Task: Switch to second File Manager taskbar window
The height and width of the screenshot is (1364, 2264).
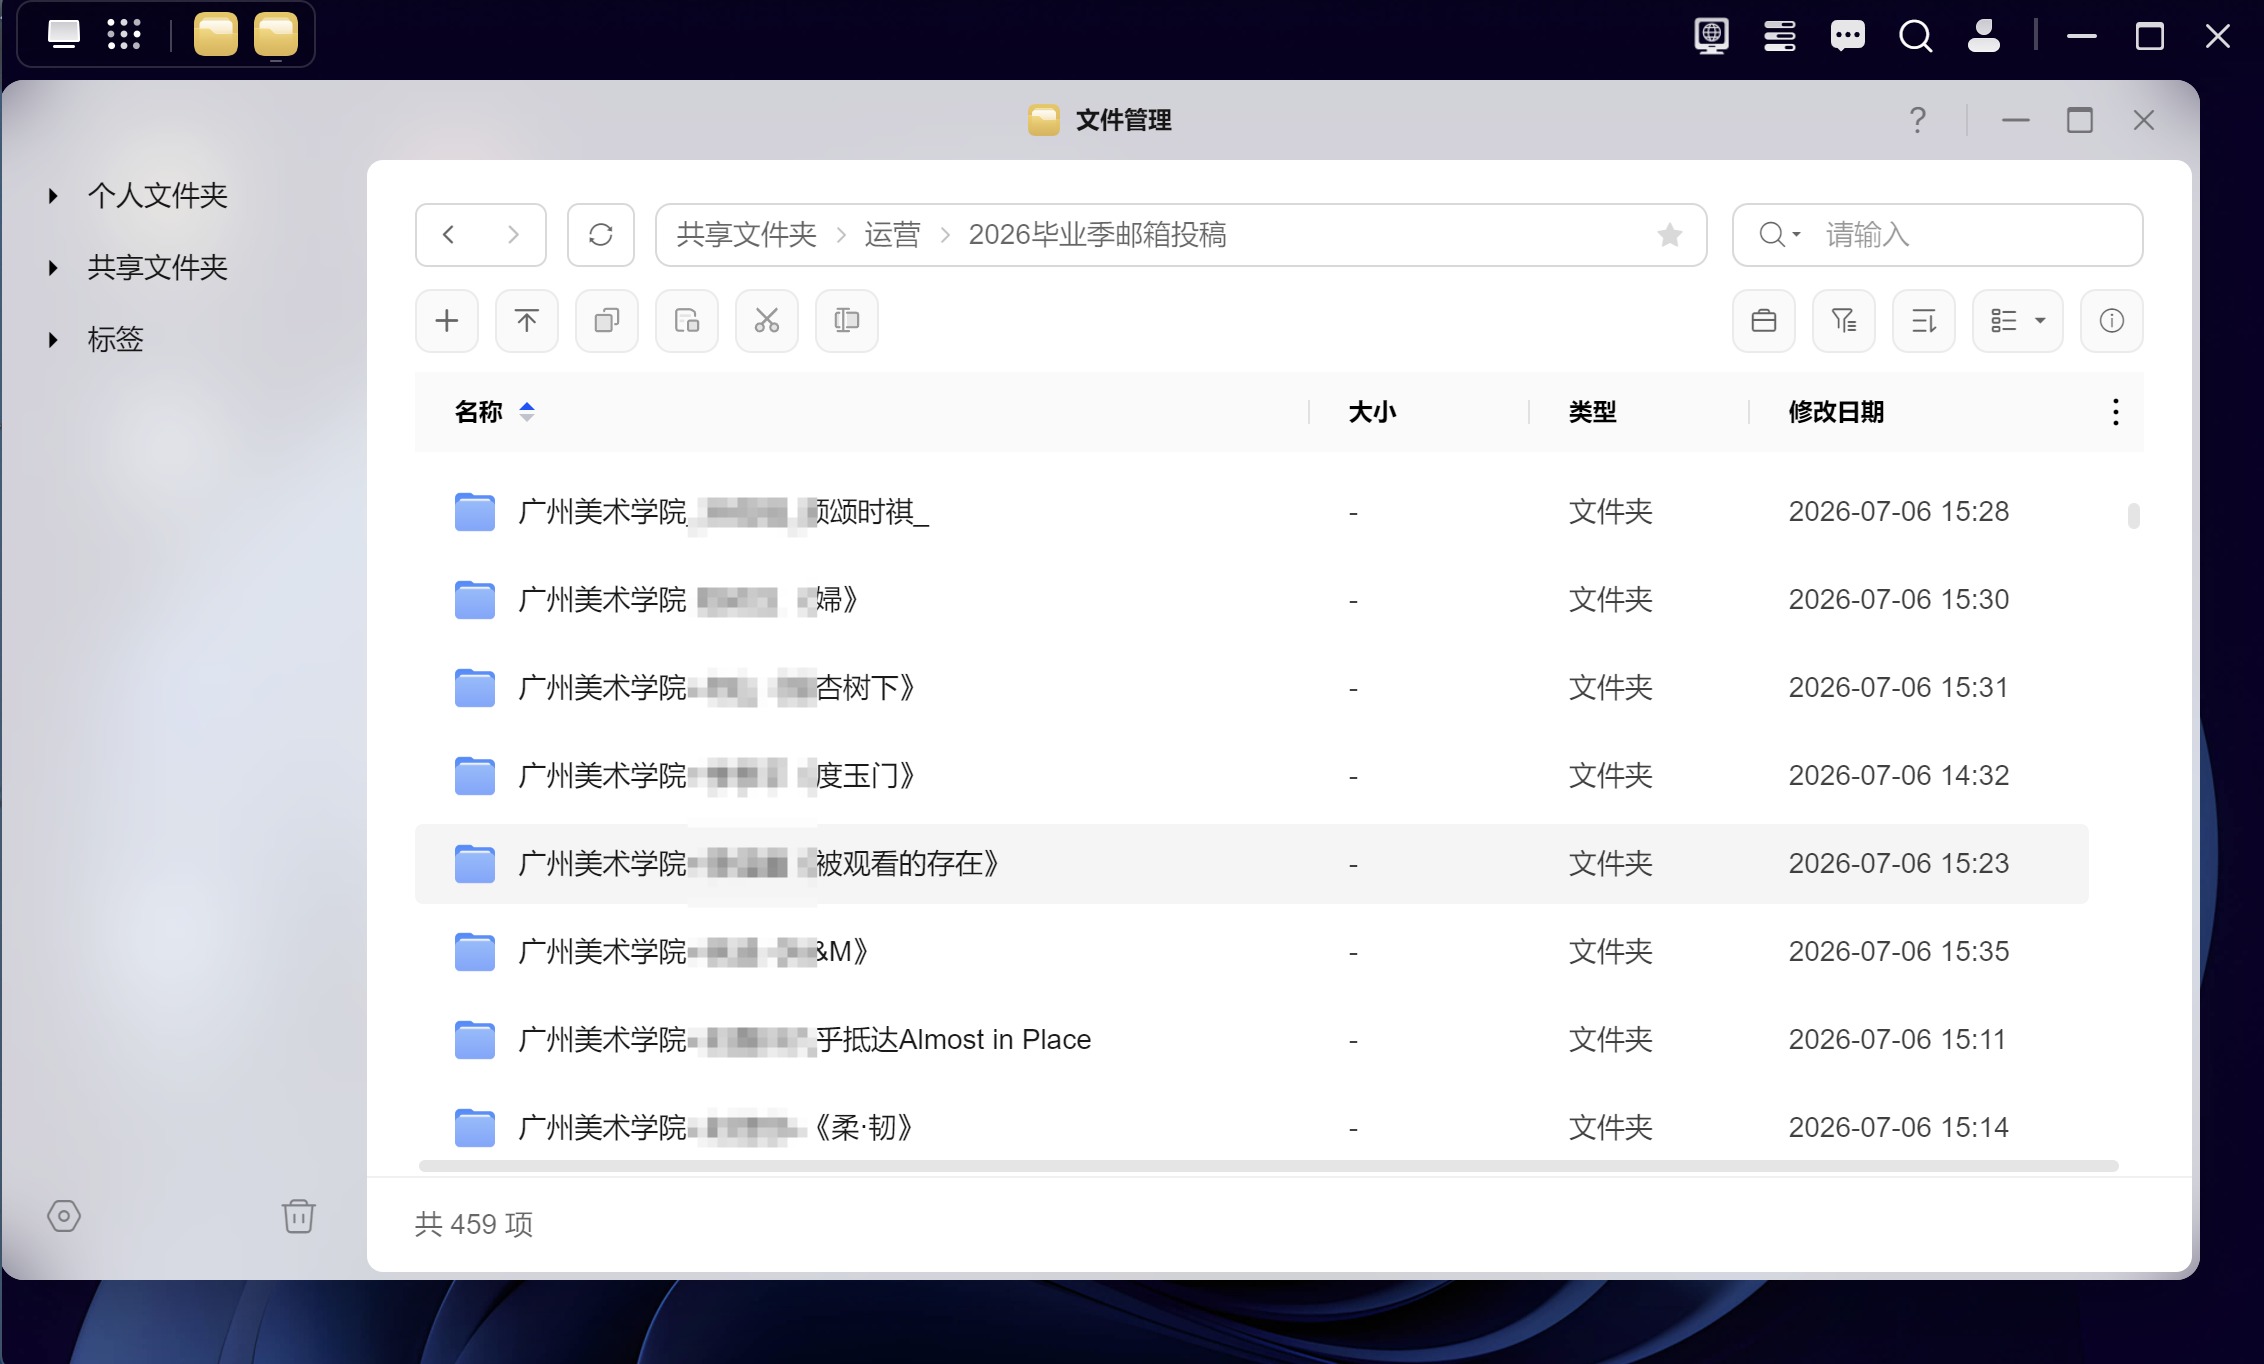Action: pyautogui.click(x=276, y=35)
